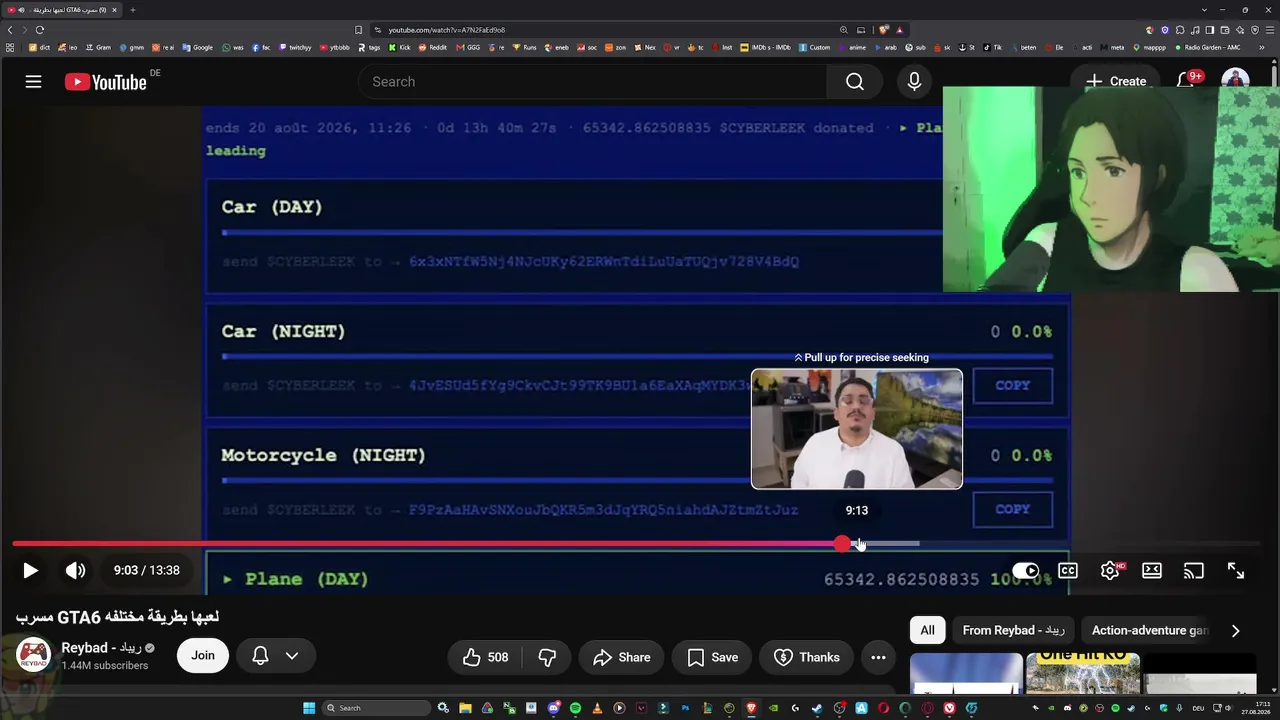This screenshot has height=720, width=1280.
Task: Play the paused video
Action: point(30,570)
